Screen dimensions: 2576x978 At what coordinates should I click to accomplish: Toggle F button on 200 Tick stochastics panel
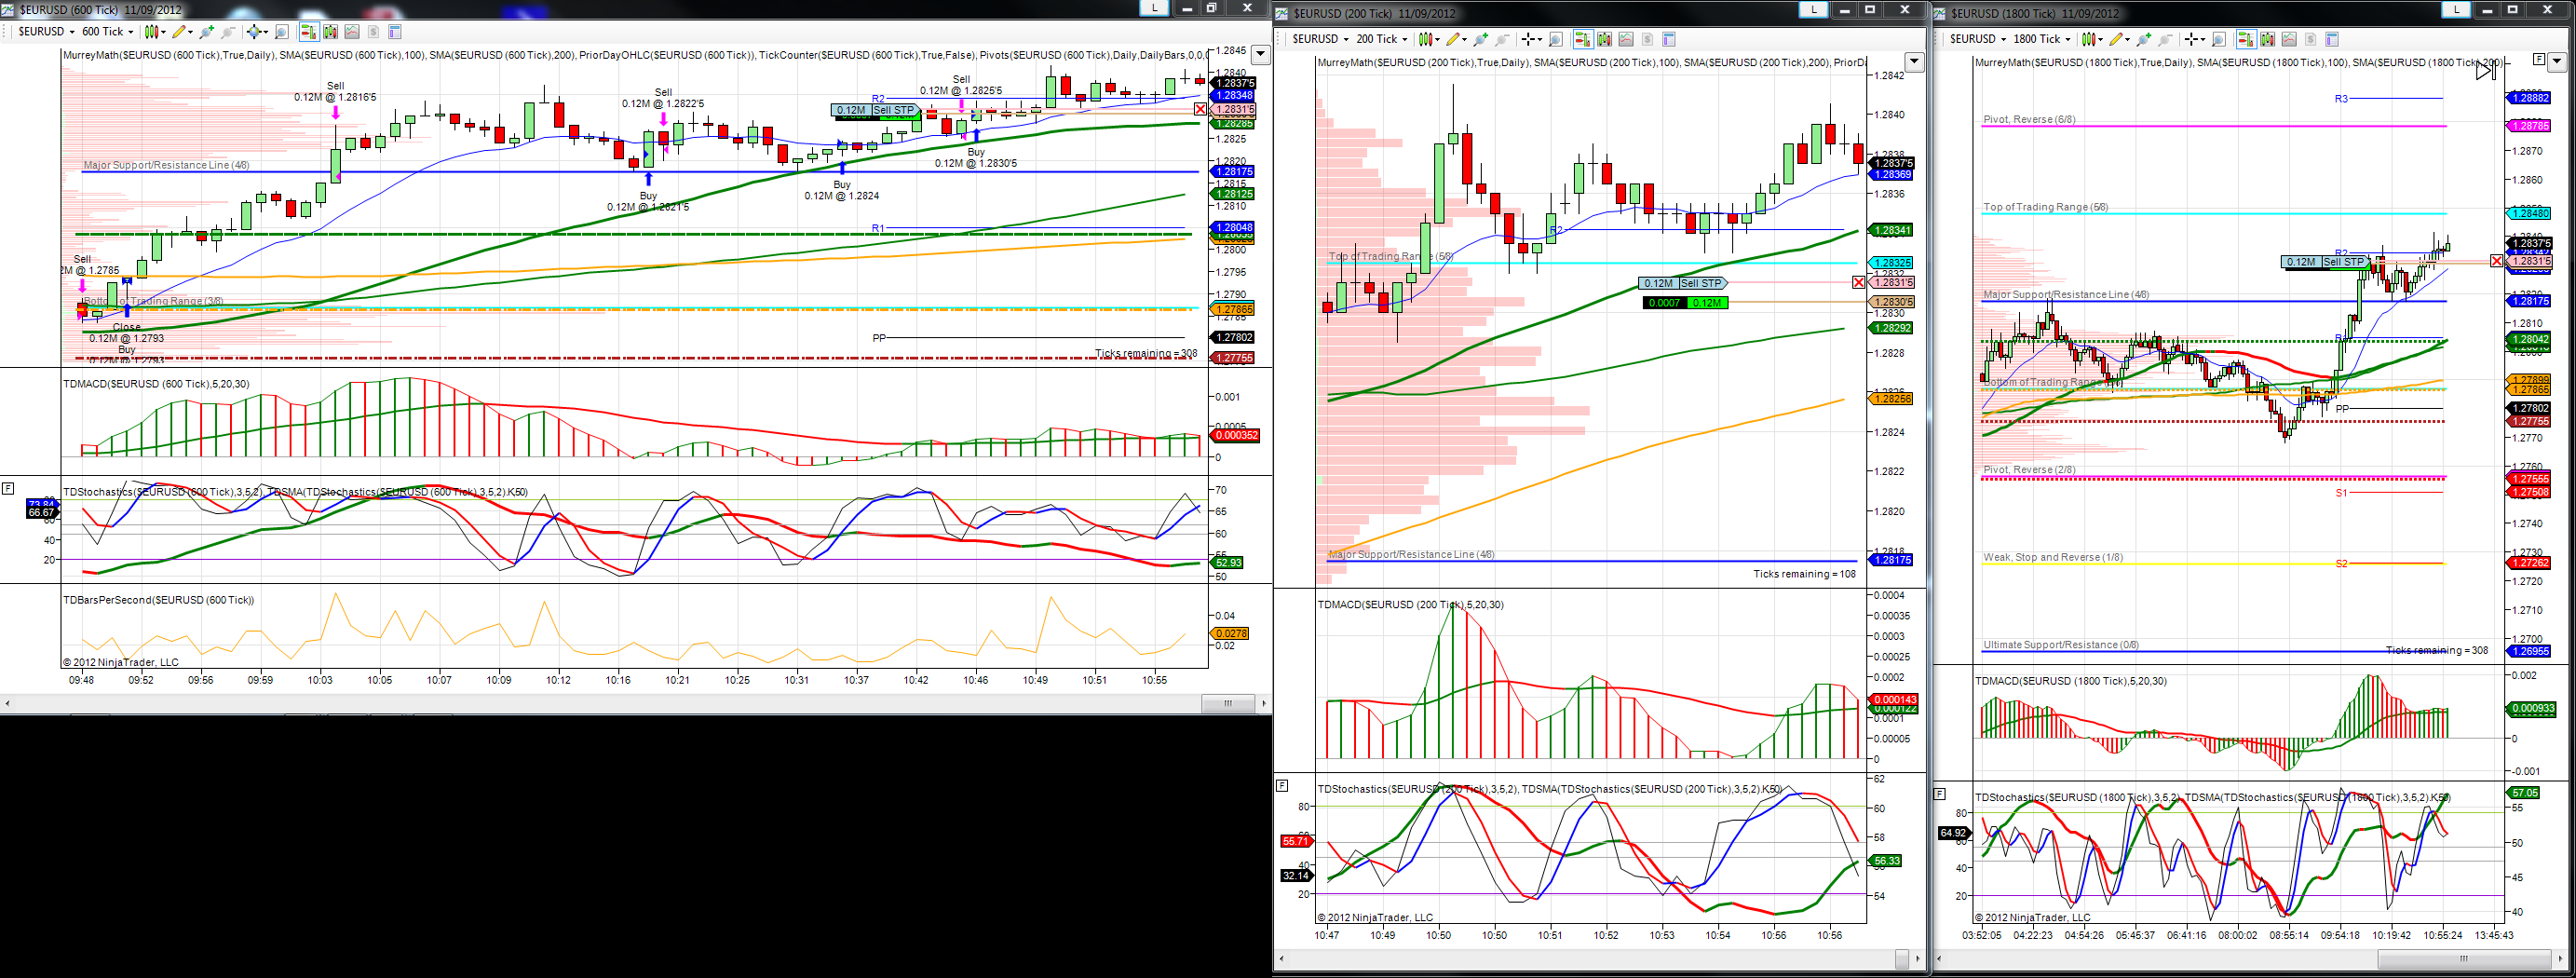(1282, 786)
